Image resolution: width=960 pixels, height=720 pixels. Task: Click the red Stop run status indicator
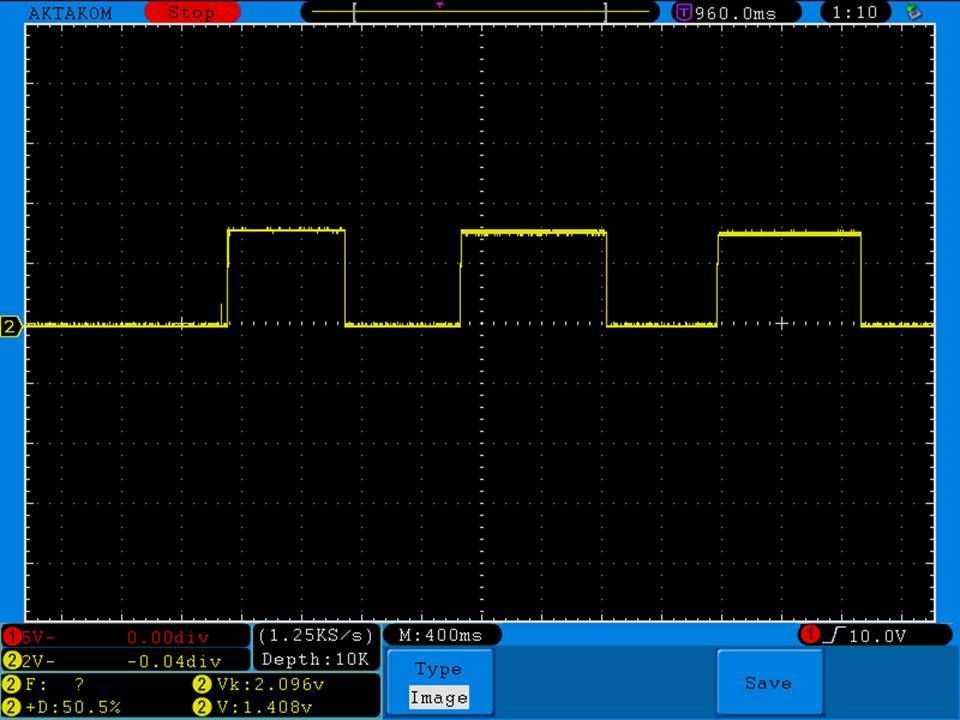pos(192,13)
